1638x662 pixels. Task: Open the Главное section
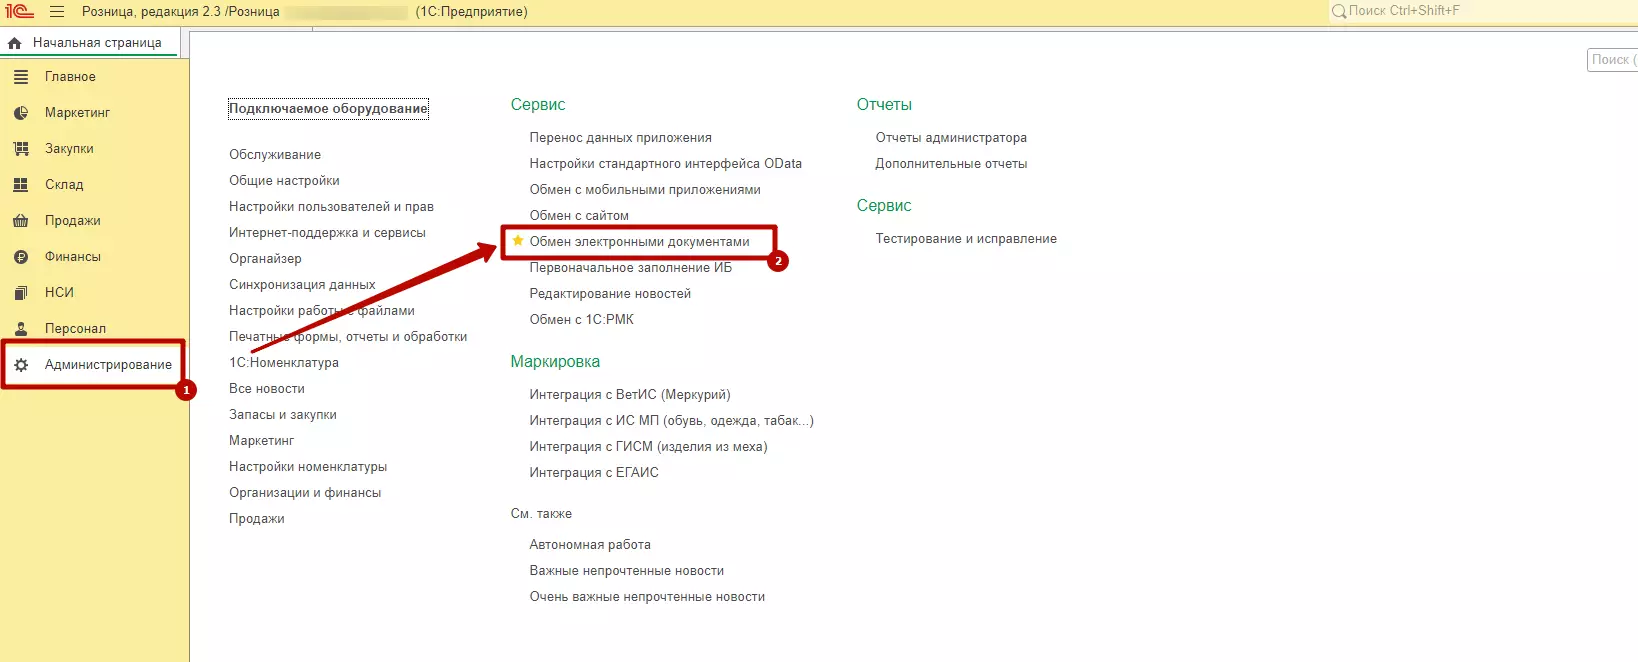click(70, 77)
